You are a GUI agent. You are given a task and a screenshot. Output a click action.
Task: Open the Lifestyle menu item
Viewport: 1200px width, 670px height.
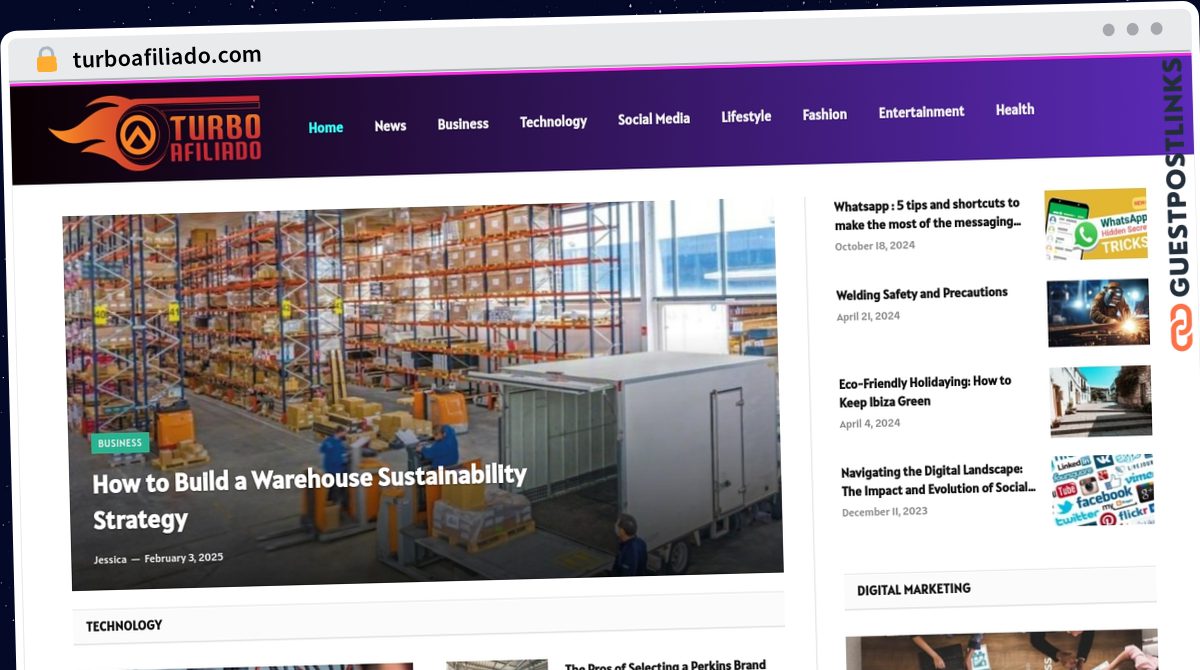click(x=746, y=117)
